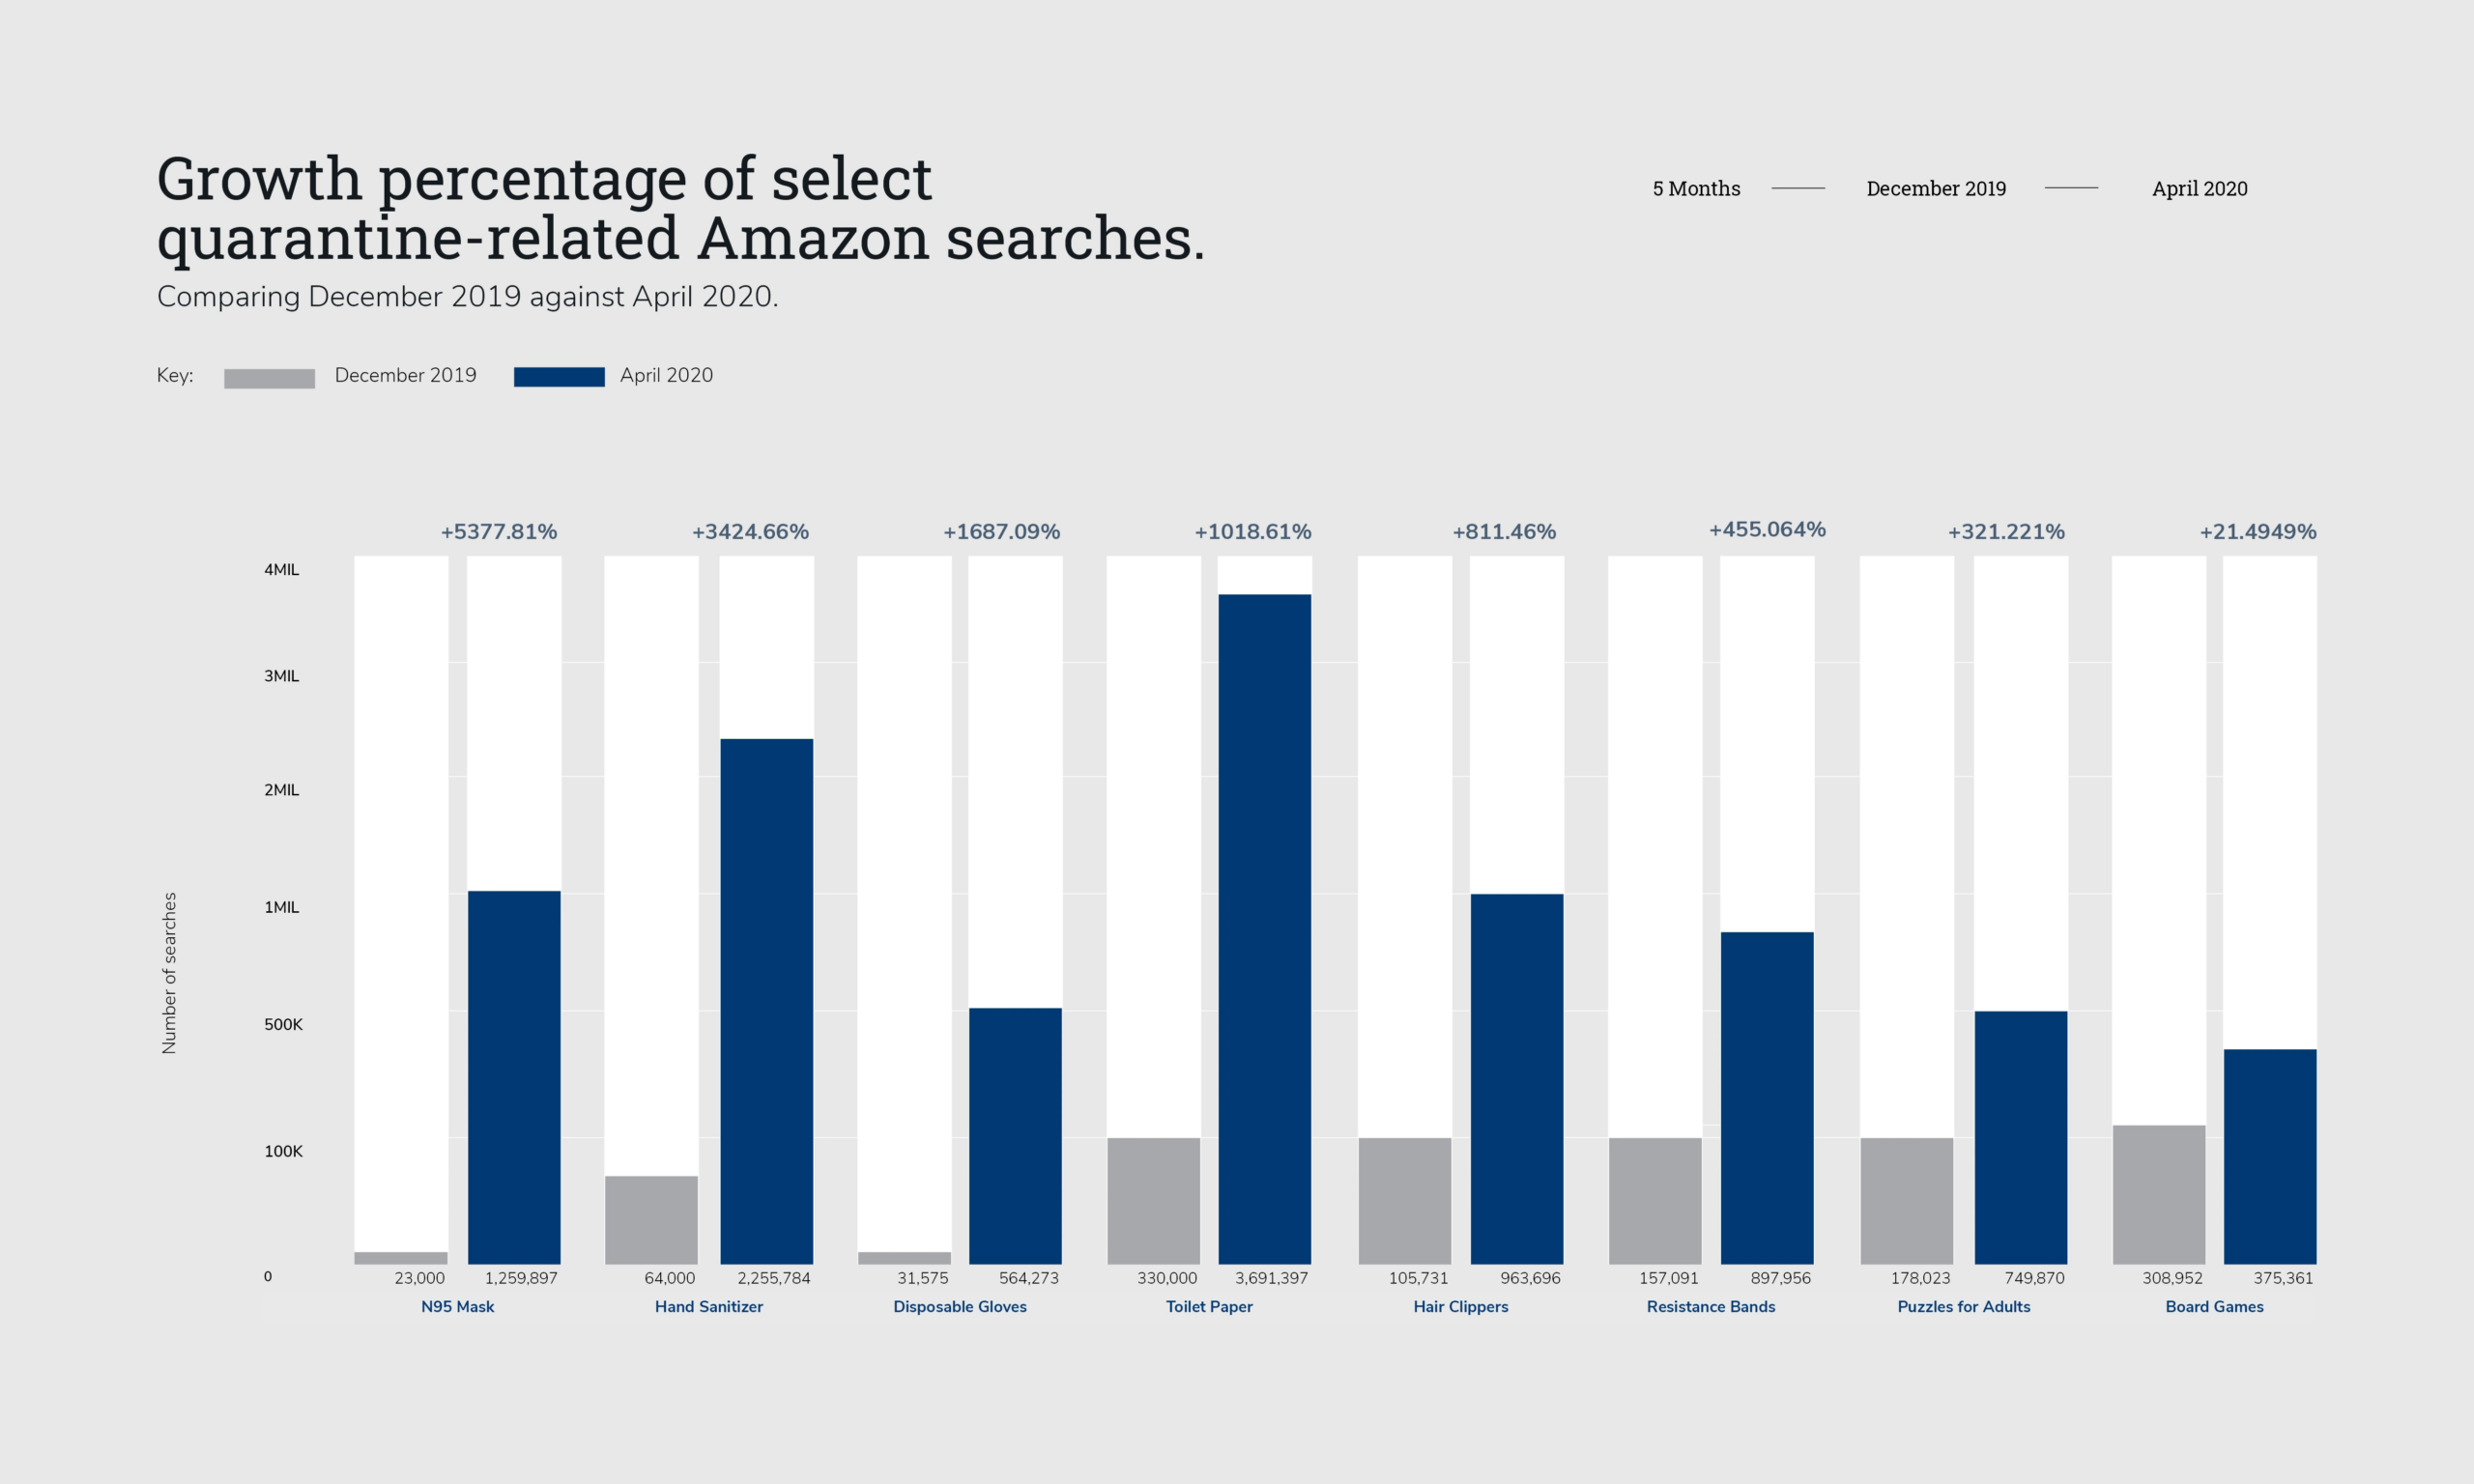The height and width of the screenshot is (1484, 2474).
Task: Click the +5377.81% growth label
Action: tap(498, 532)
